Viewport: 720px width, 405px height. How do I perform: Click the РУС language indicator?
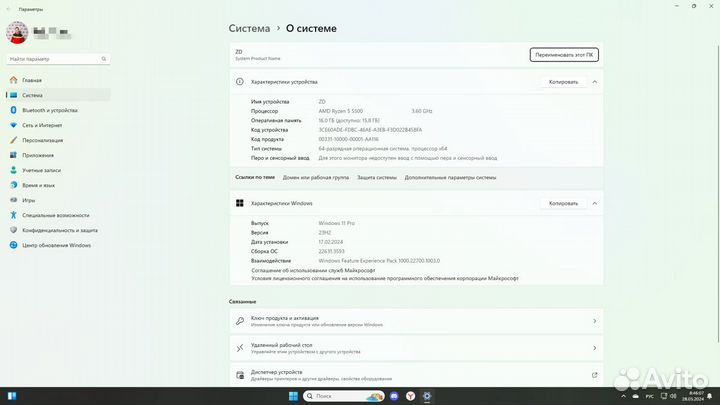[x=650, y=396]
